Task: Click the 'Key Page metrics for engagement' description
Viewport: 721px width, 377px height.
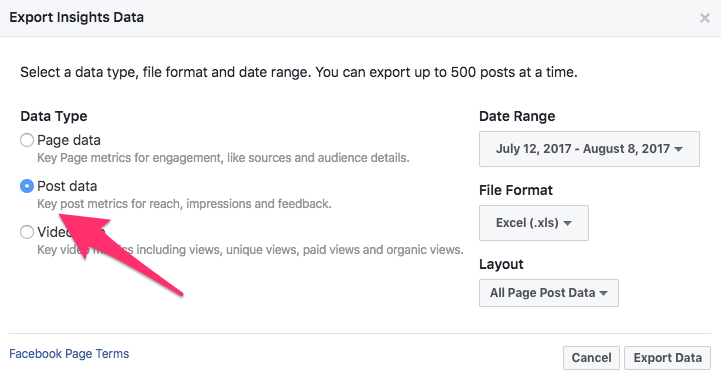Action: click(223, 158)
